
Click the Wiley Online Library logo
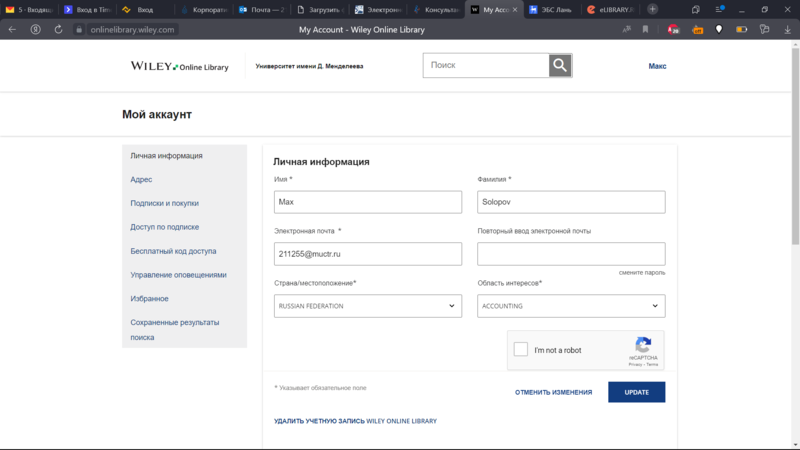(179, 67)
